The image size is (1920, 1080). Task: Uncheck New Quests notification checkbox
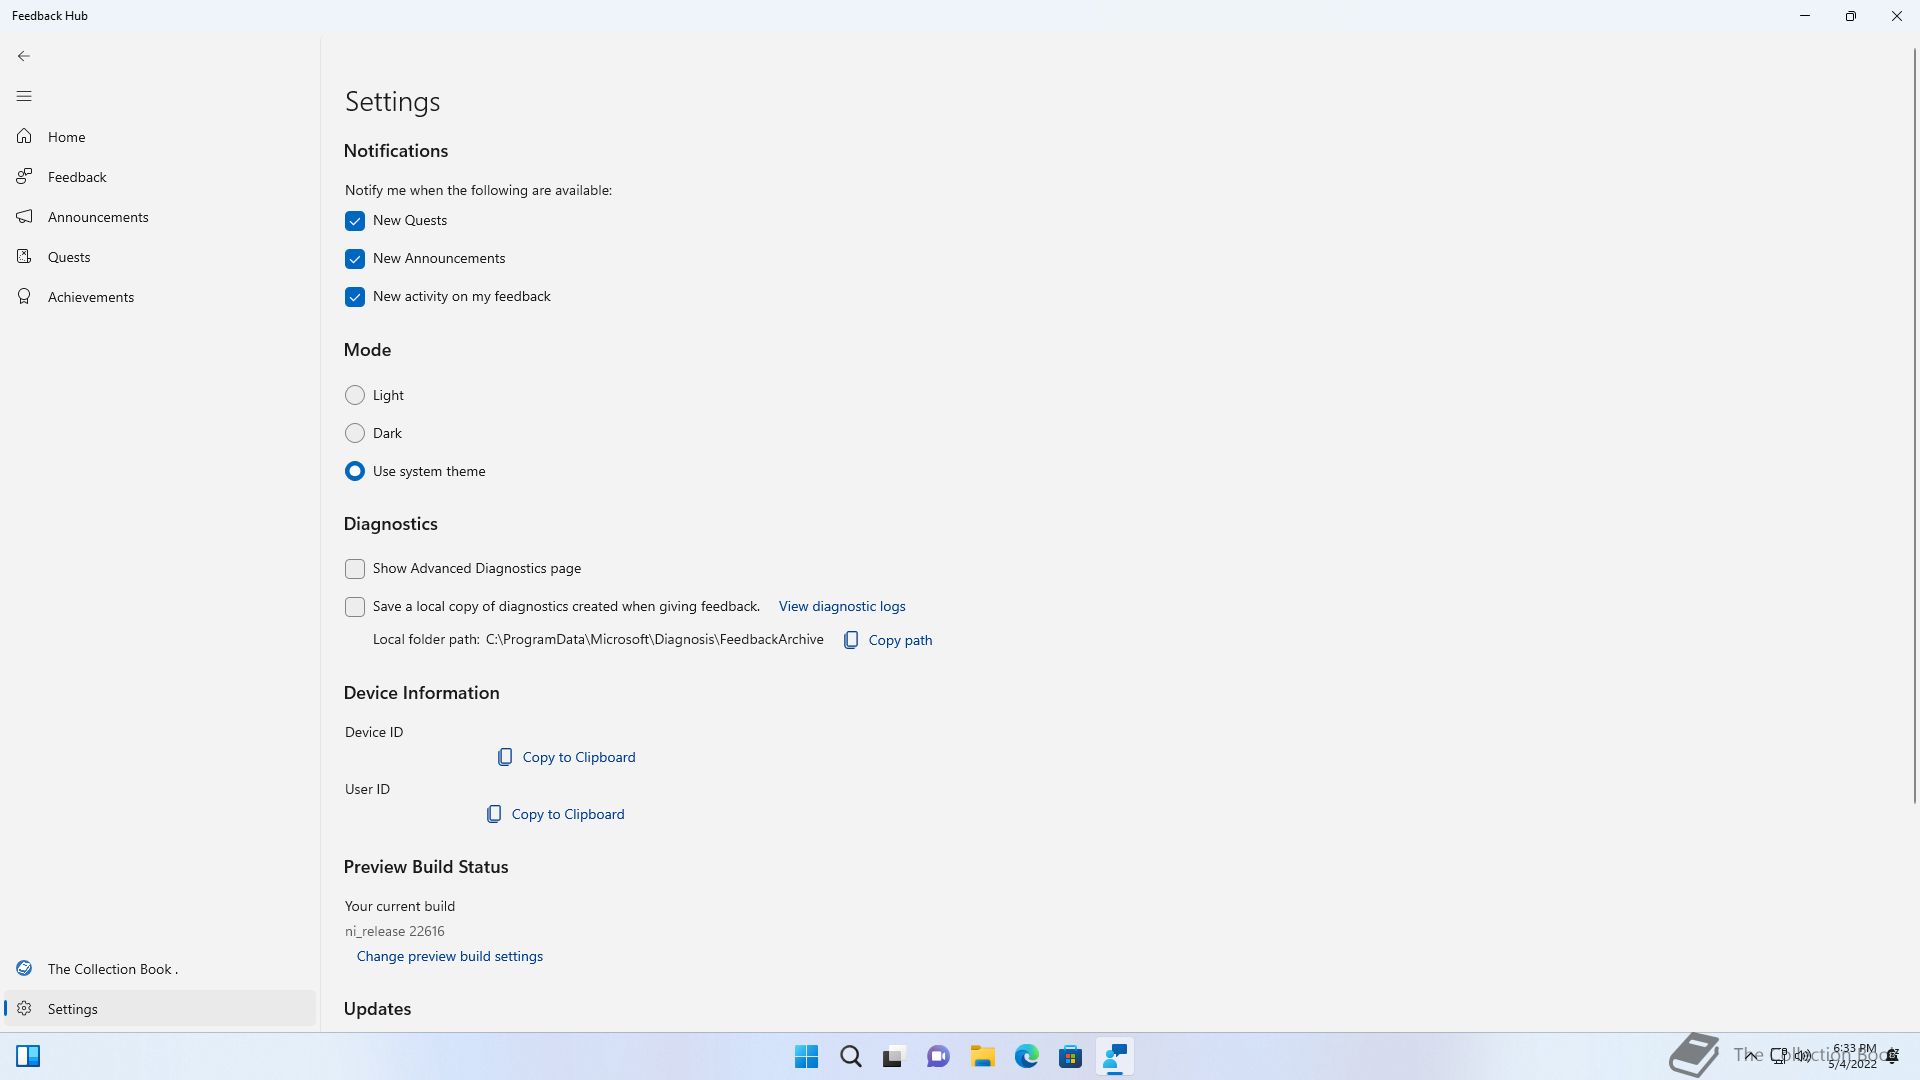tap(355, 221)
